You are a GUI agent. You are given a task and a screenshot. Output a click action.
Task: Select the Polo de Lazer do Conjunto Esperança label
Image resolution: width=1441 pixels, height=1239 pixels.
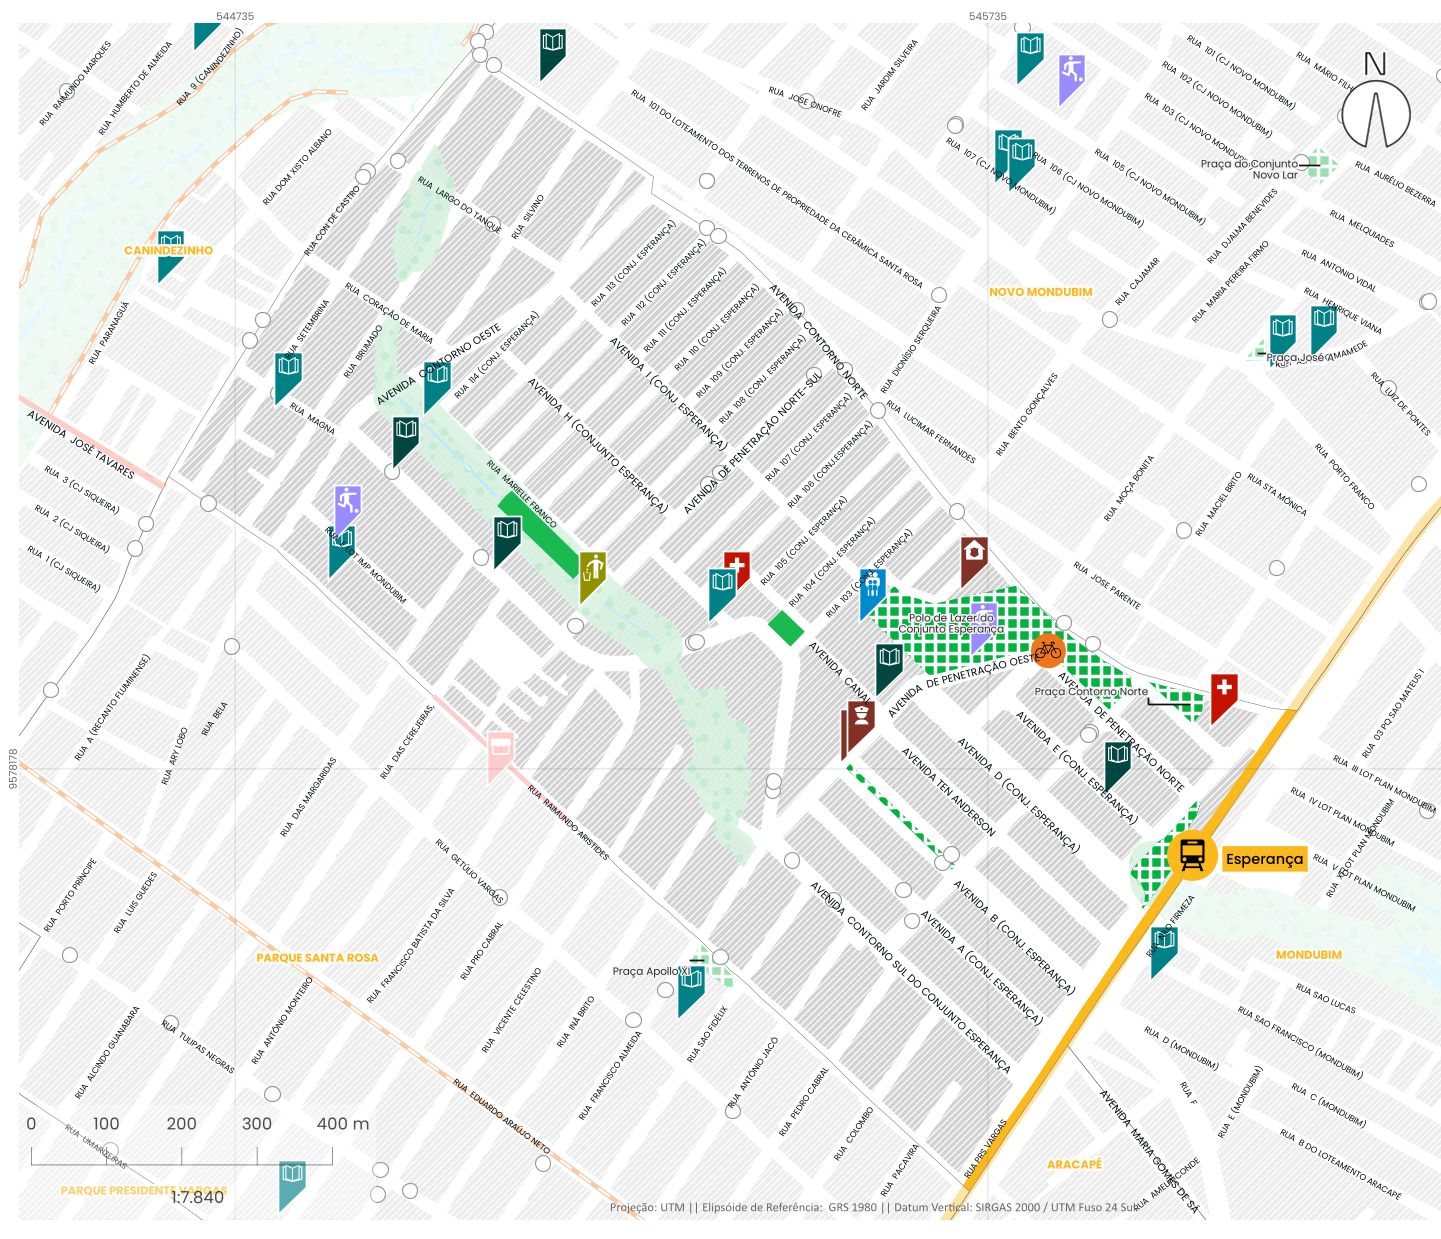click(x=950, y=623)
